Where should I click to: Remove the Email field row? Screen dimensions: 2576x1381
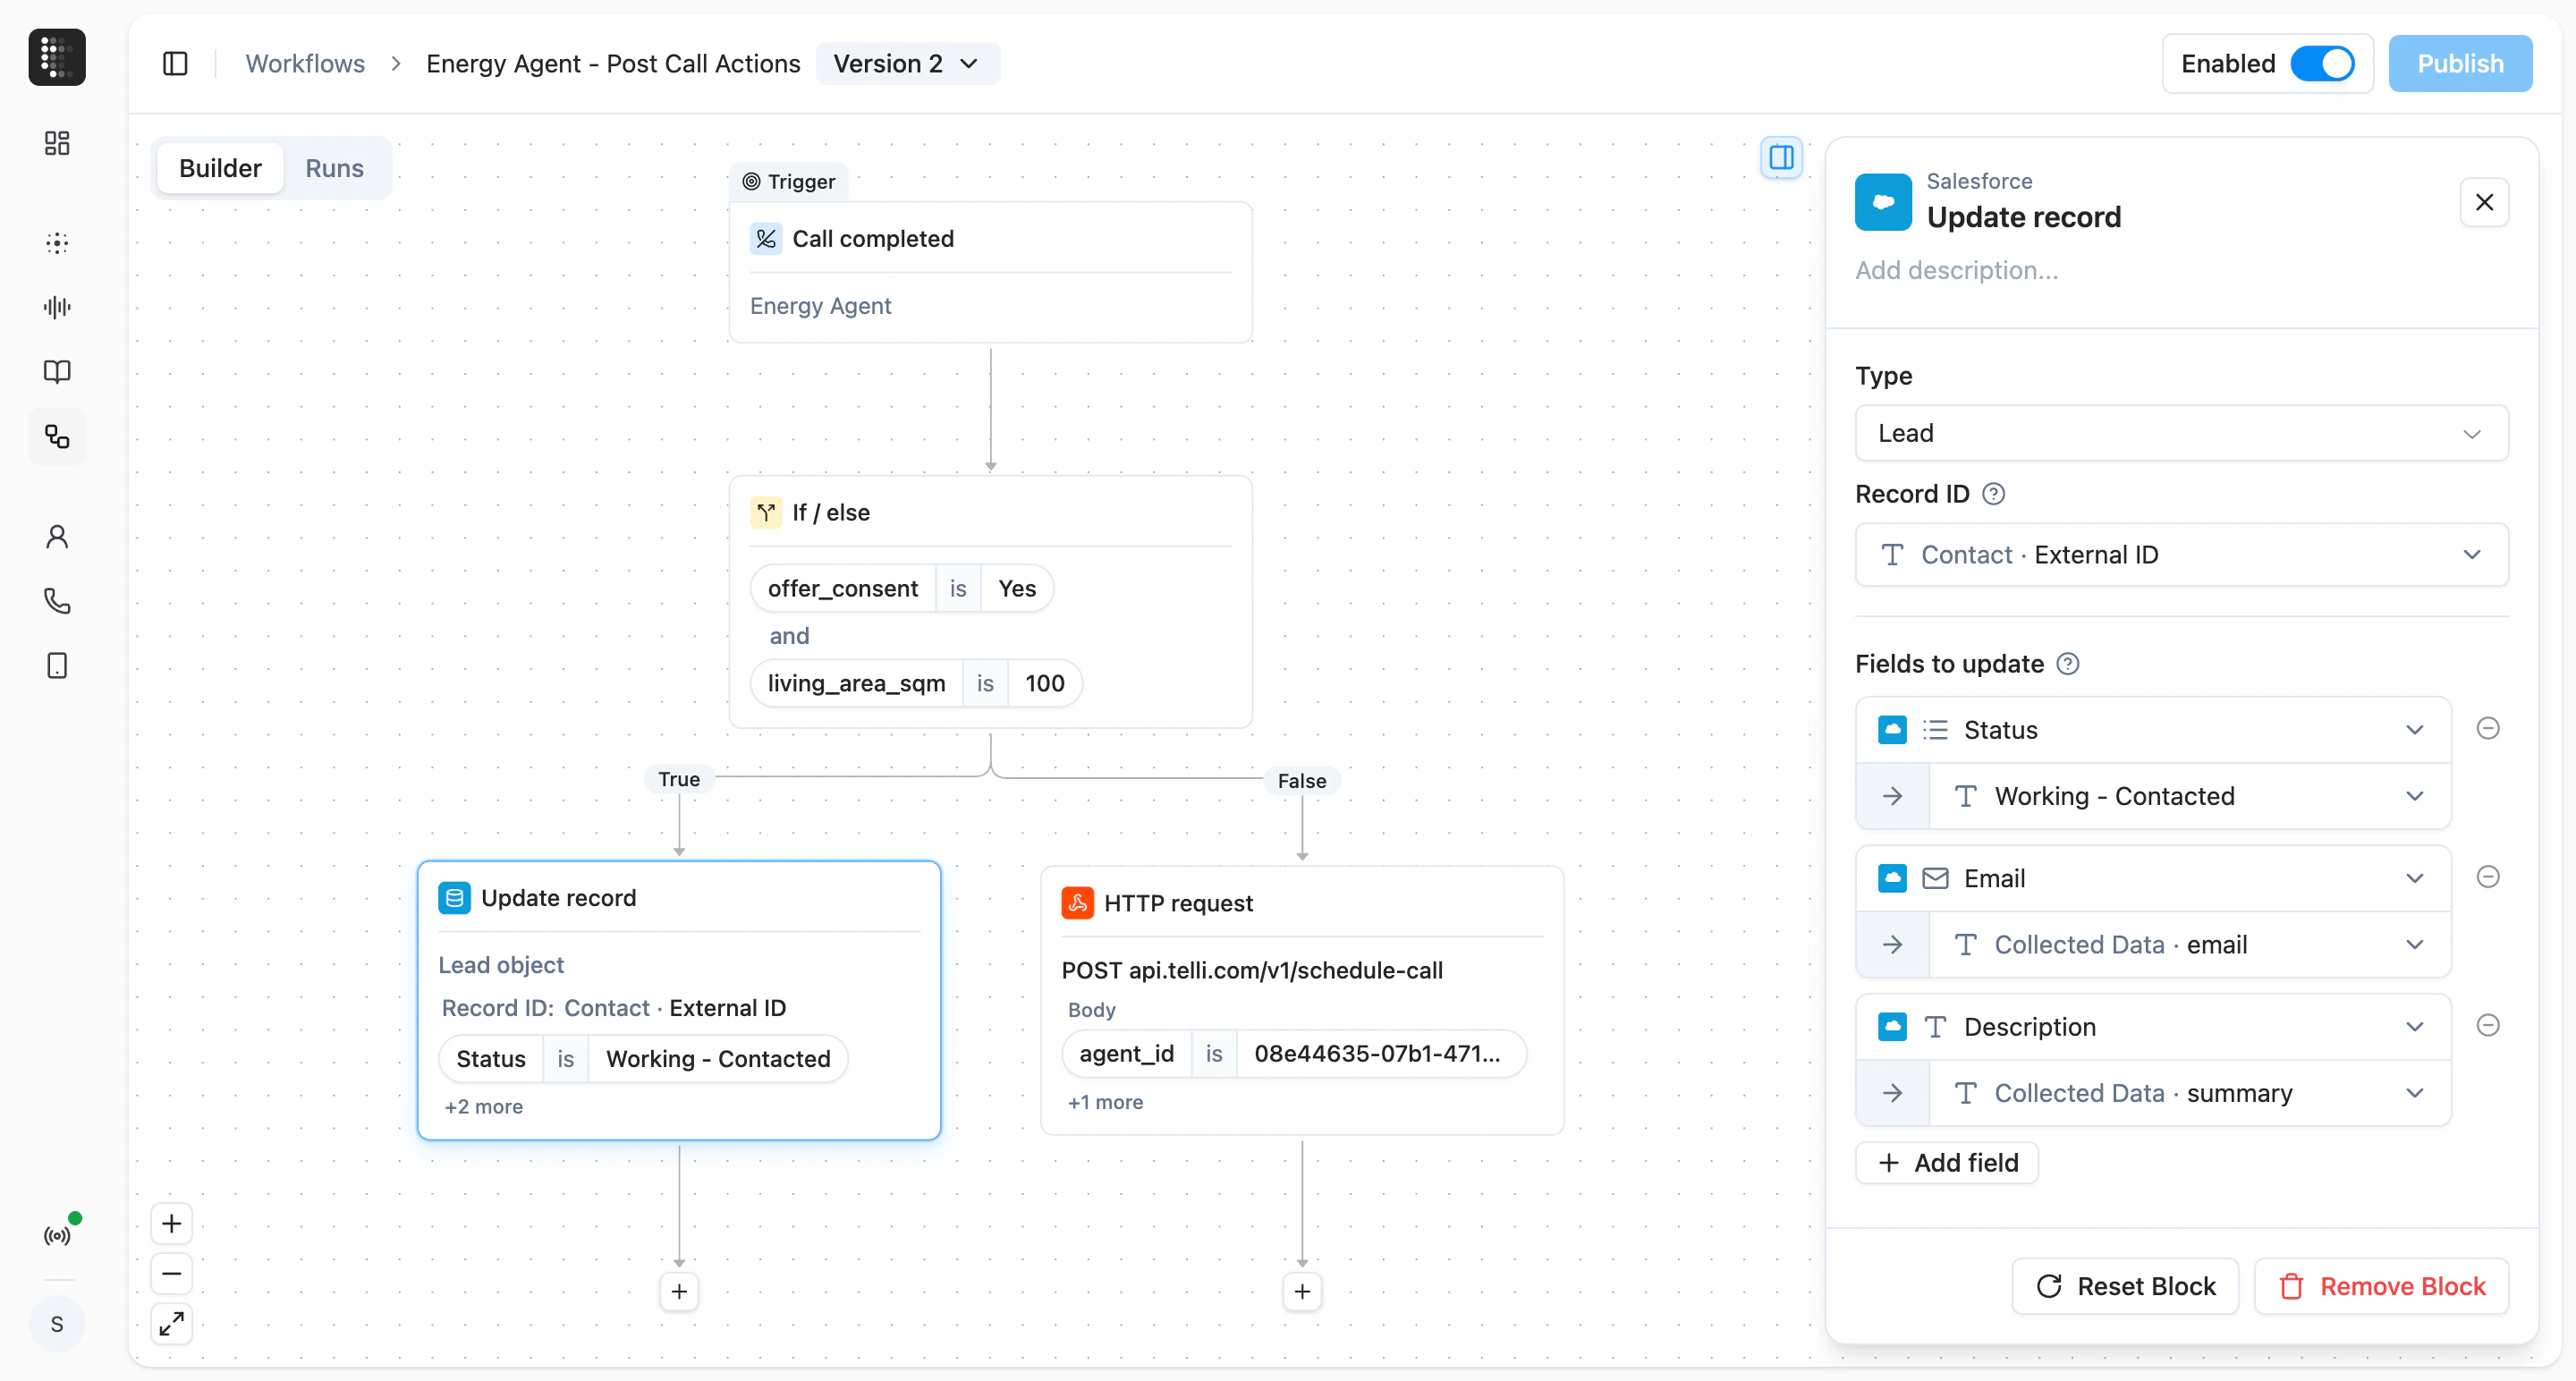[x=2488, y=877]
